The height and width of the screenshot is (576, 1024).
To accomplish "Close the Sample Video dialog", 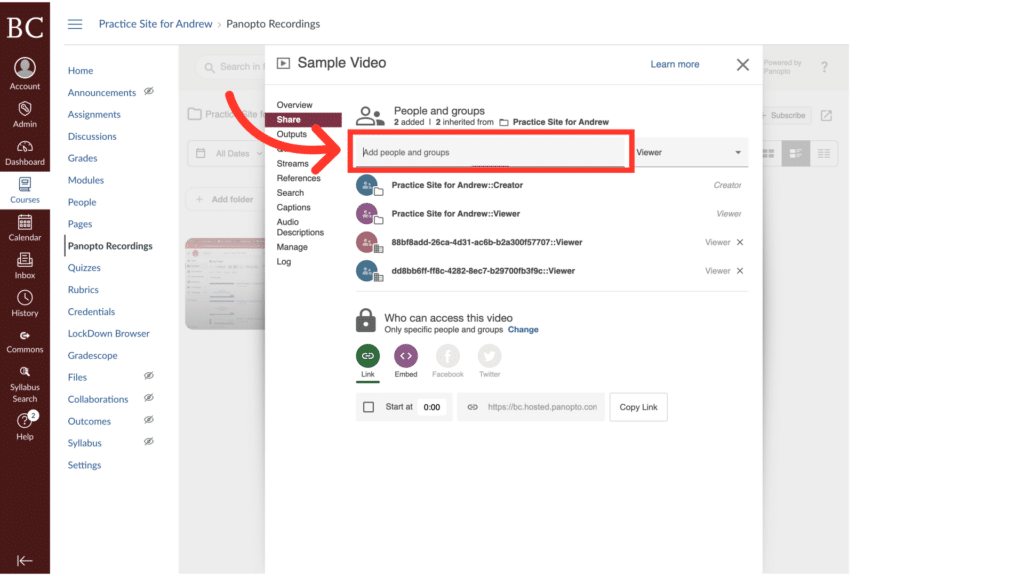I will [x=743, y=65].
